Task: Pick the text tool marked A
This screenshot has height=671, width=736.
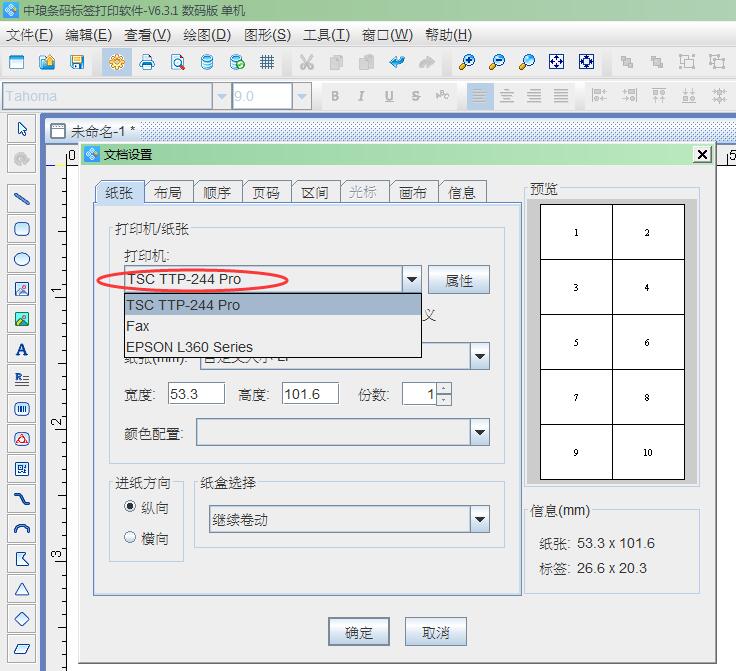Action: pyautogui.click(x=21, y=349)
